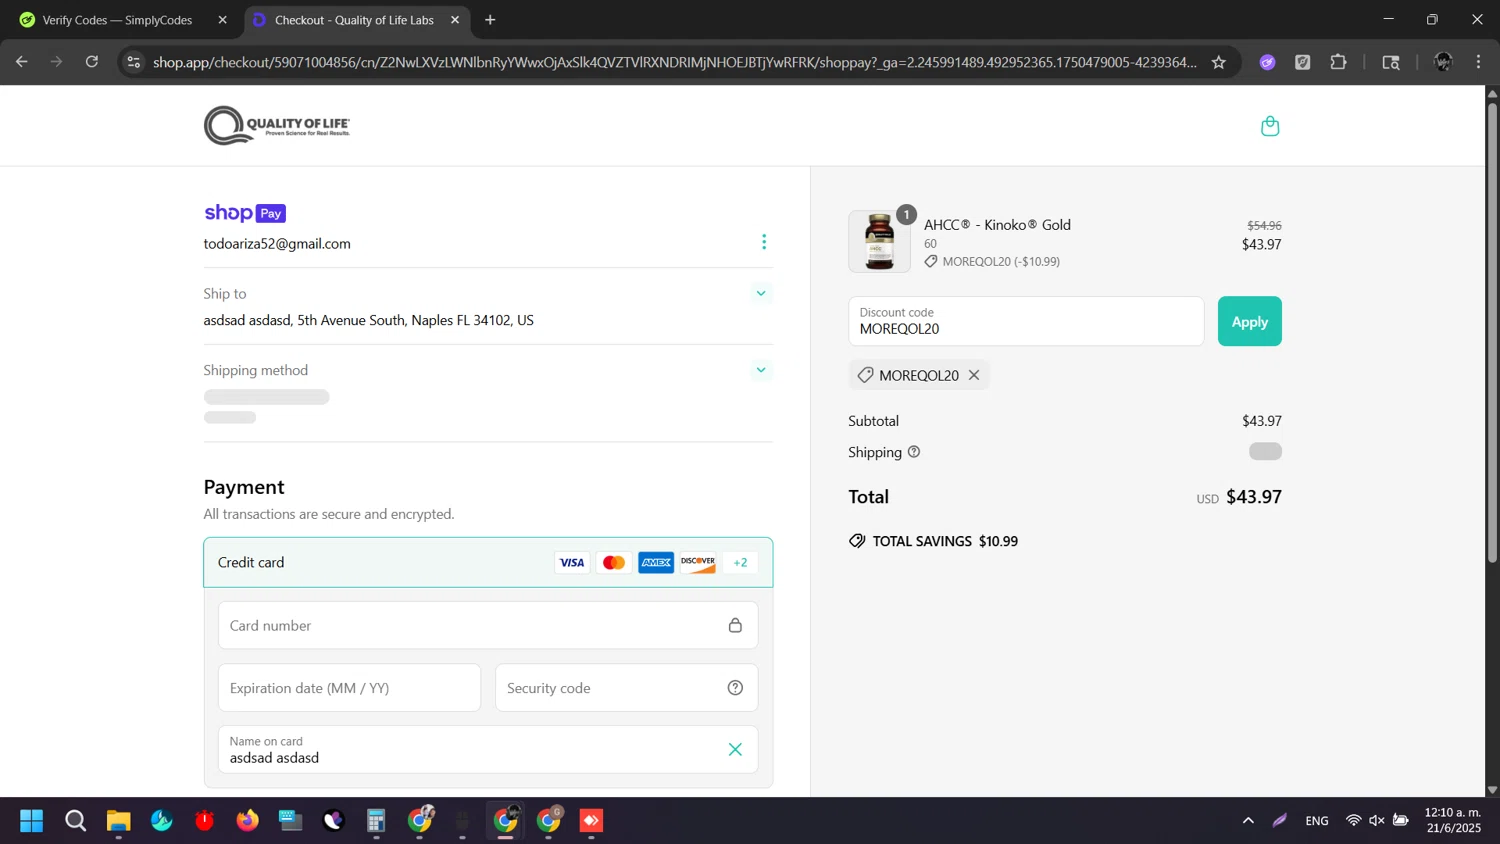
Task: Click the Visa card logo
Action: (572, 563)
